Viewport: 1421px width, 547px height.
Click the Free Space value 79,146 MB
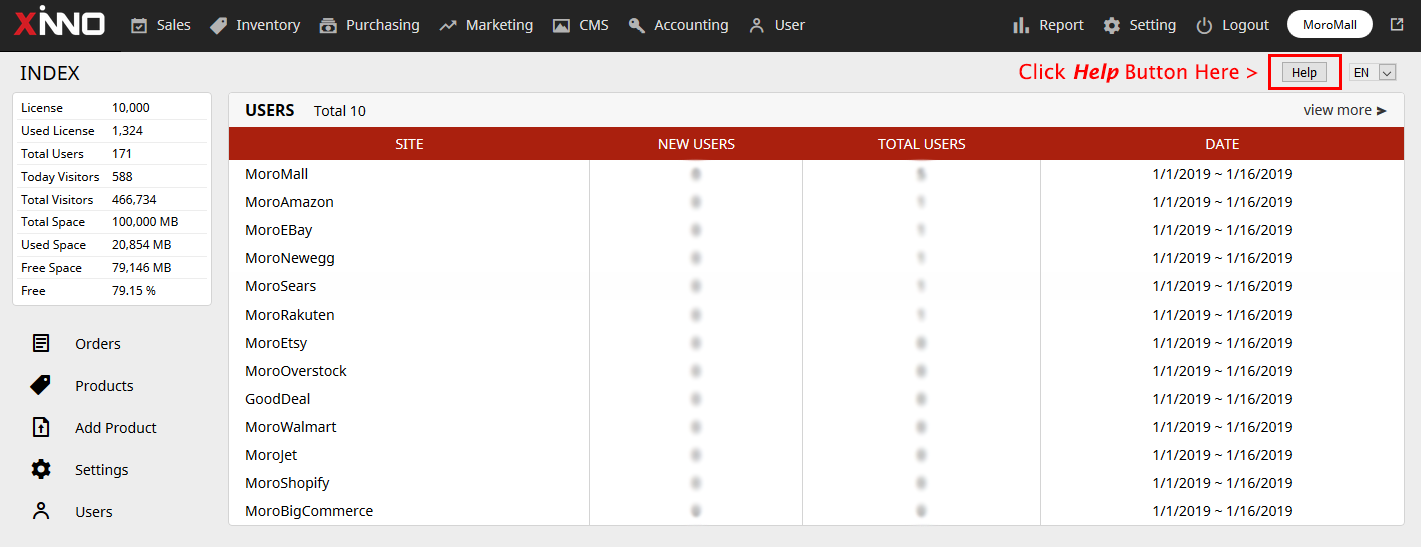point(141,268)
